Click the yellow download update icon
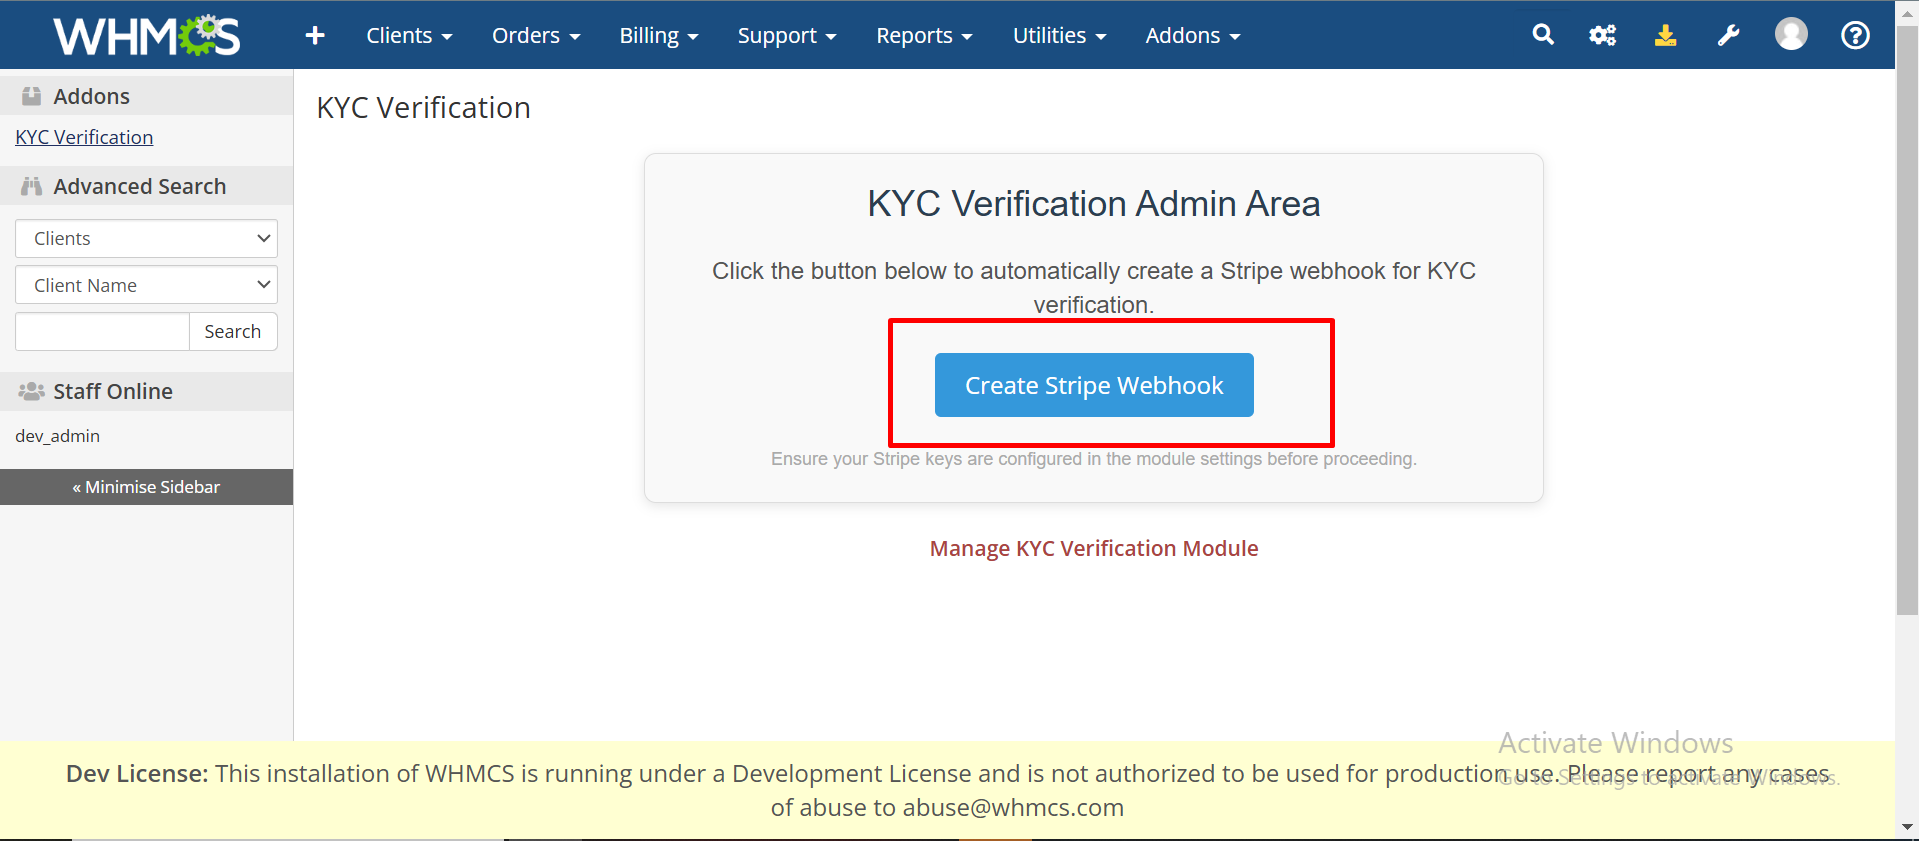 click(1665, 35)
